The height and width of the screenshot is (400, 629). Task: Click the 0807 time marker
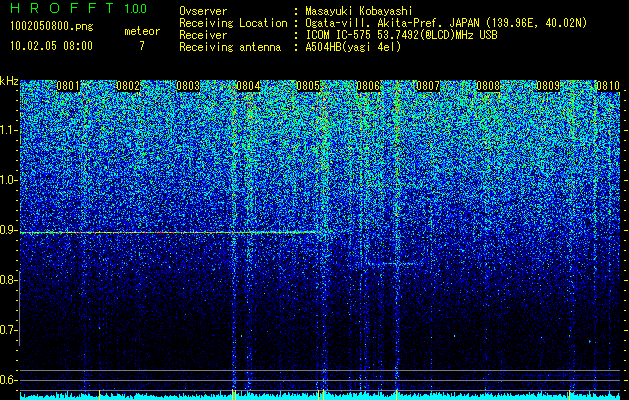click(428, 86)
